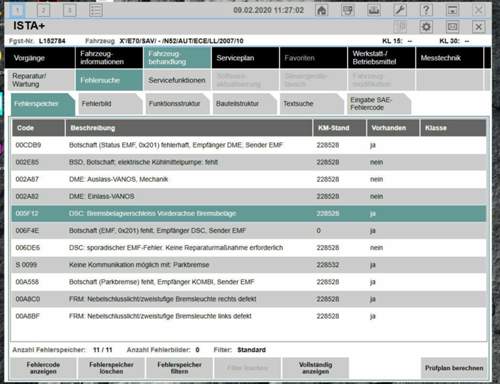The height and width of the screenshot is (384, 500).
Task: Sort by the Klasse column header
Action: tap(453, 128)
